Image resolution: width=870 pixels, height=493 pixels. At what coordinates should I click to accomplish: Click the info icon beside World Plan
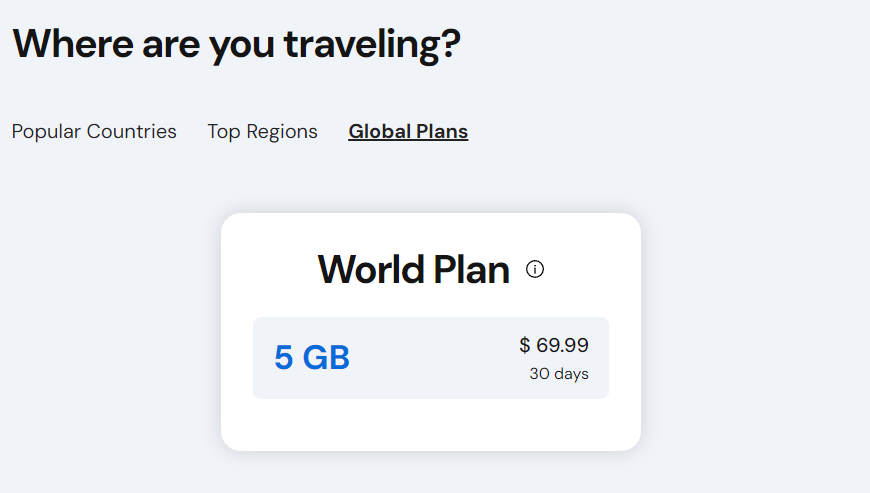click(535, 270)
